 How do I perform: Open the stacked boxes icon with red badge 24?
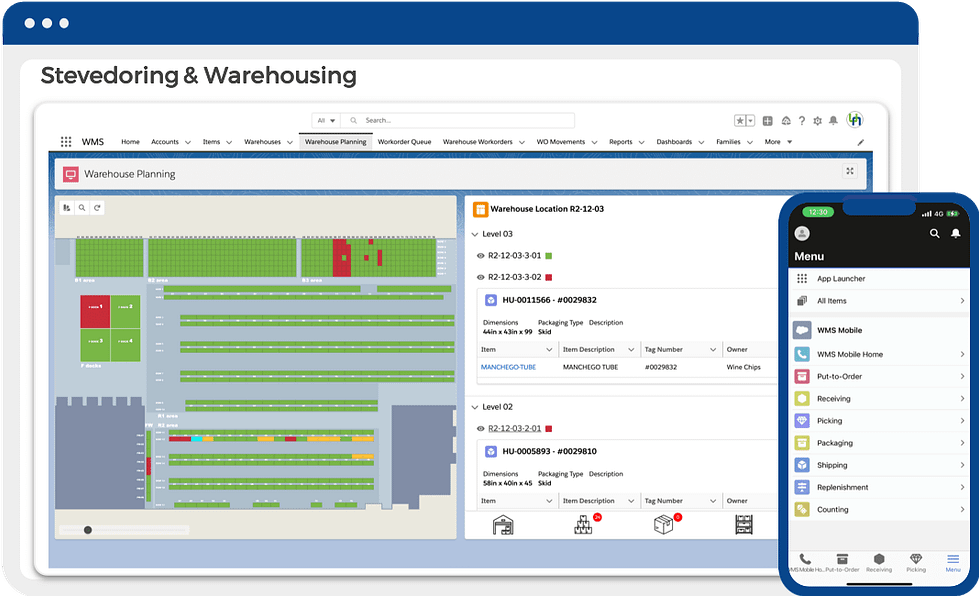583,525
